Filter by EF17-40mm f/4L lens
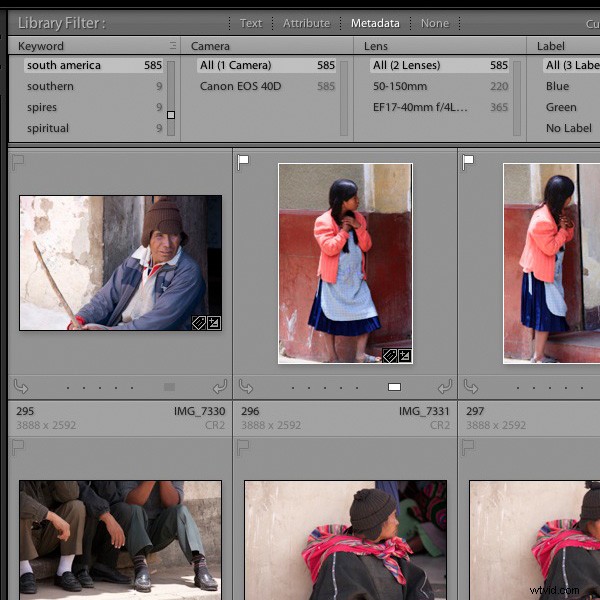Viewport: 600px width, 600px height. (440, 107)
